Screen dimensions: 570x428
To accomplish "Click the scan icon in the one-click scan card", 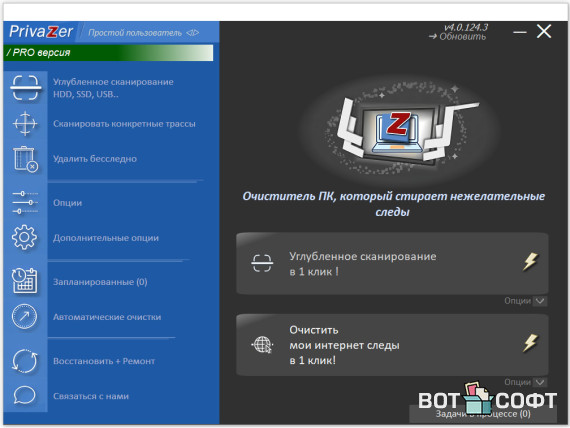I will [262, 263].
